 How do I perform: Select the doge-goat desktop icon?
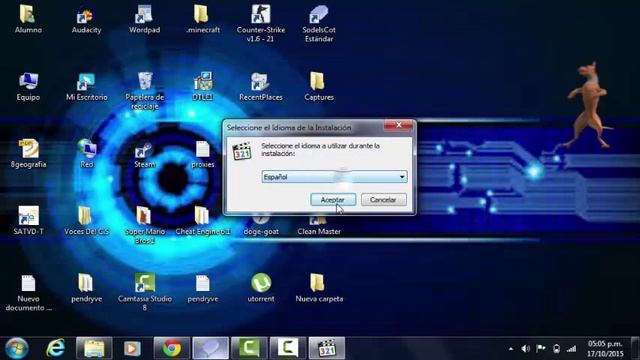260,223
